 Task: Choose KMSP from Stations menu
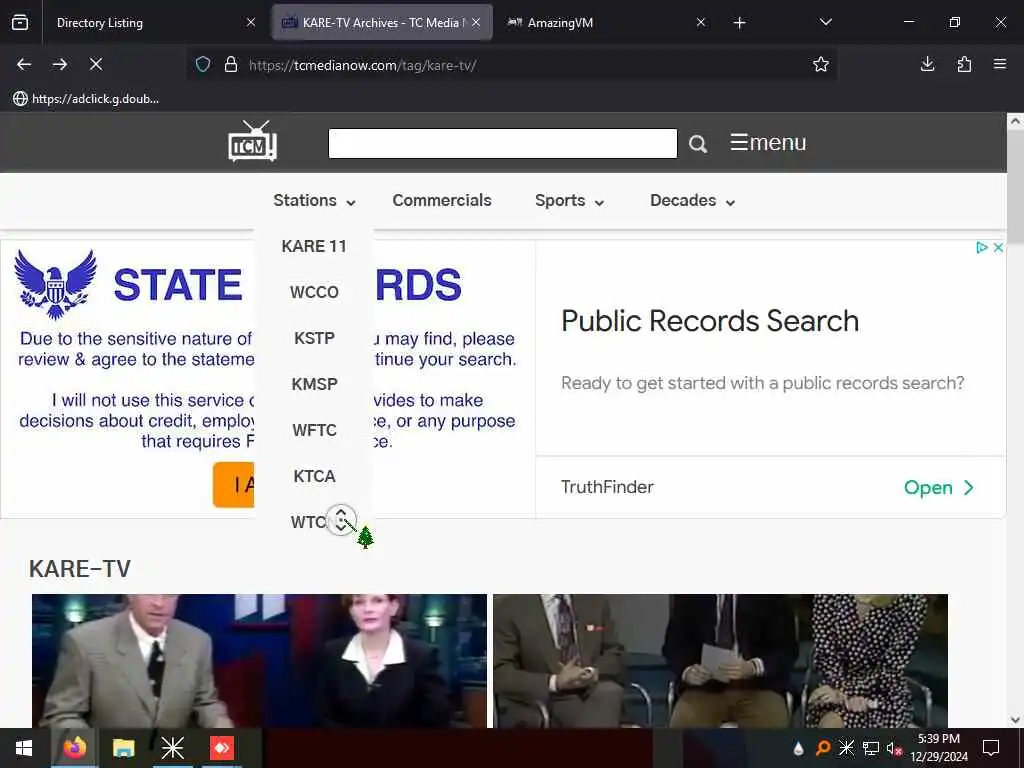pos(314,384)
